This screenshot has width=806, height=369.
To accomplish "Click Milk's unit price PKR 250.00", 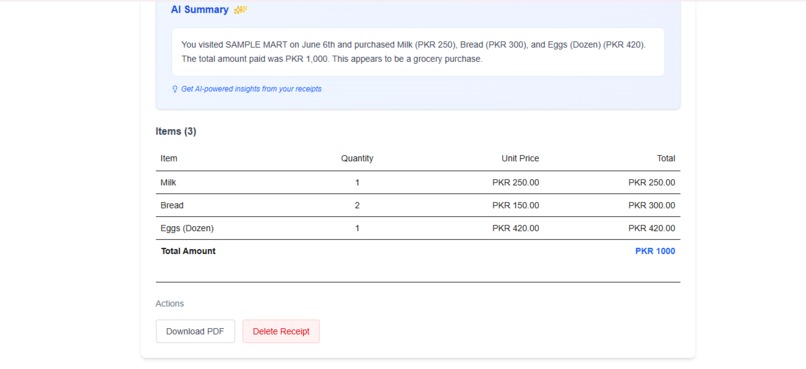I will pos(516,182).
